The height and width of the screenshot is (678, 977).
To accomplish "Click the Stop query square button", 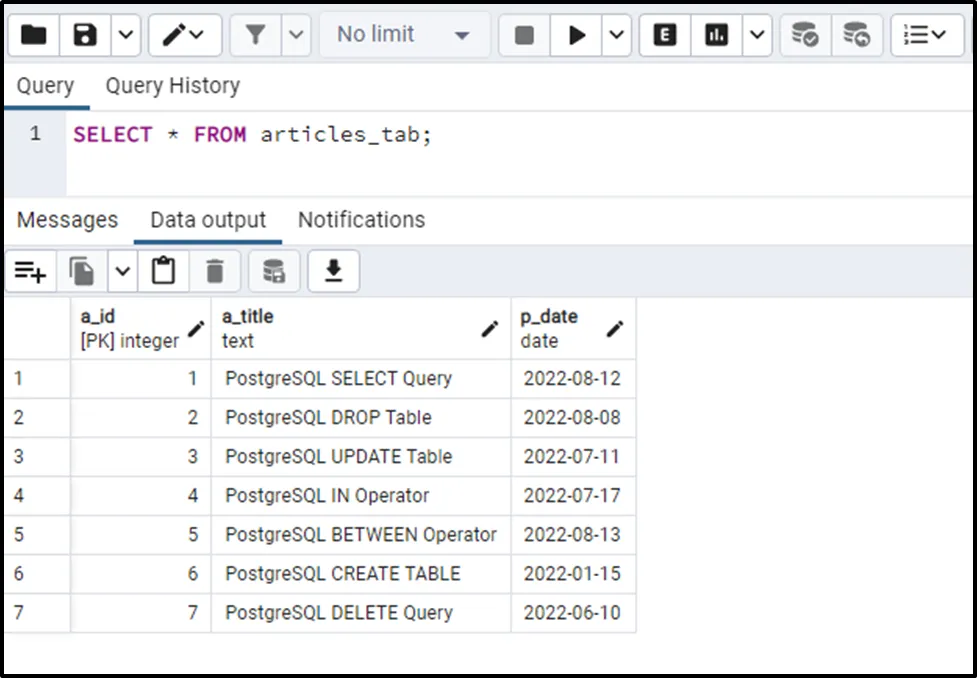I will (524, 35).
